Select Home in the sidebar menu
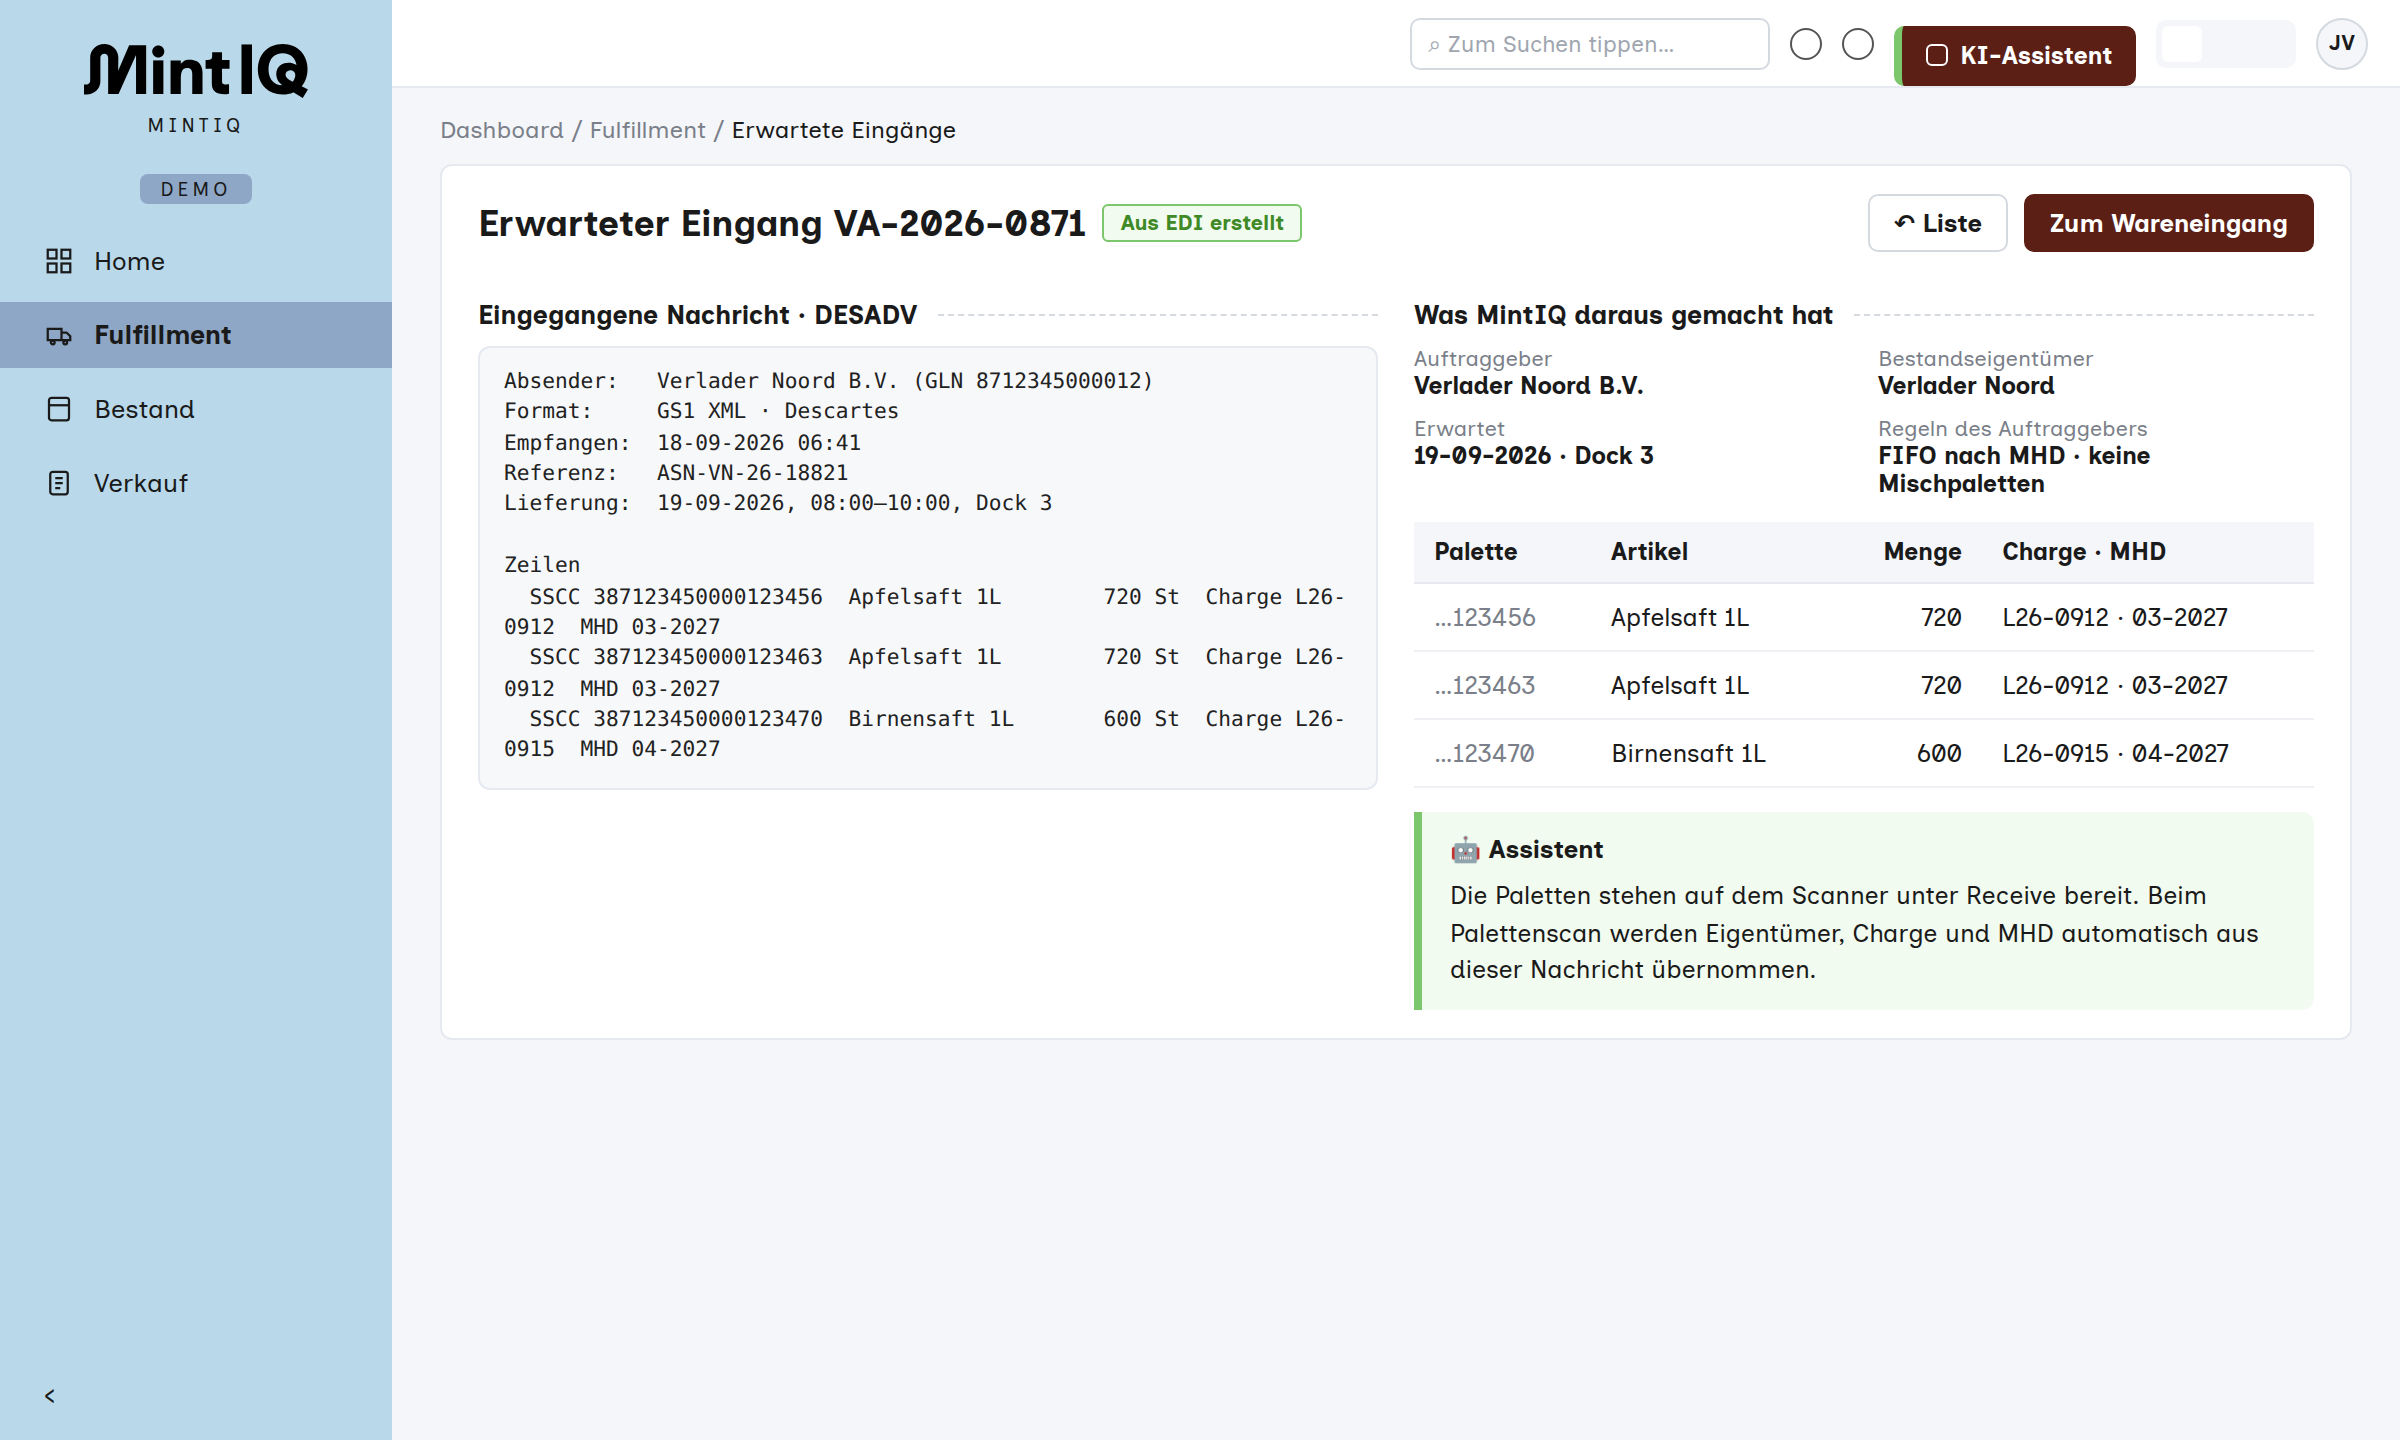 tap(196, 261)
